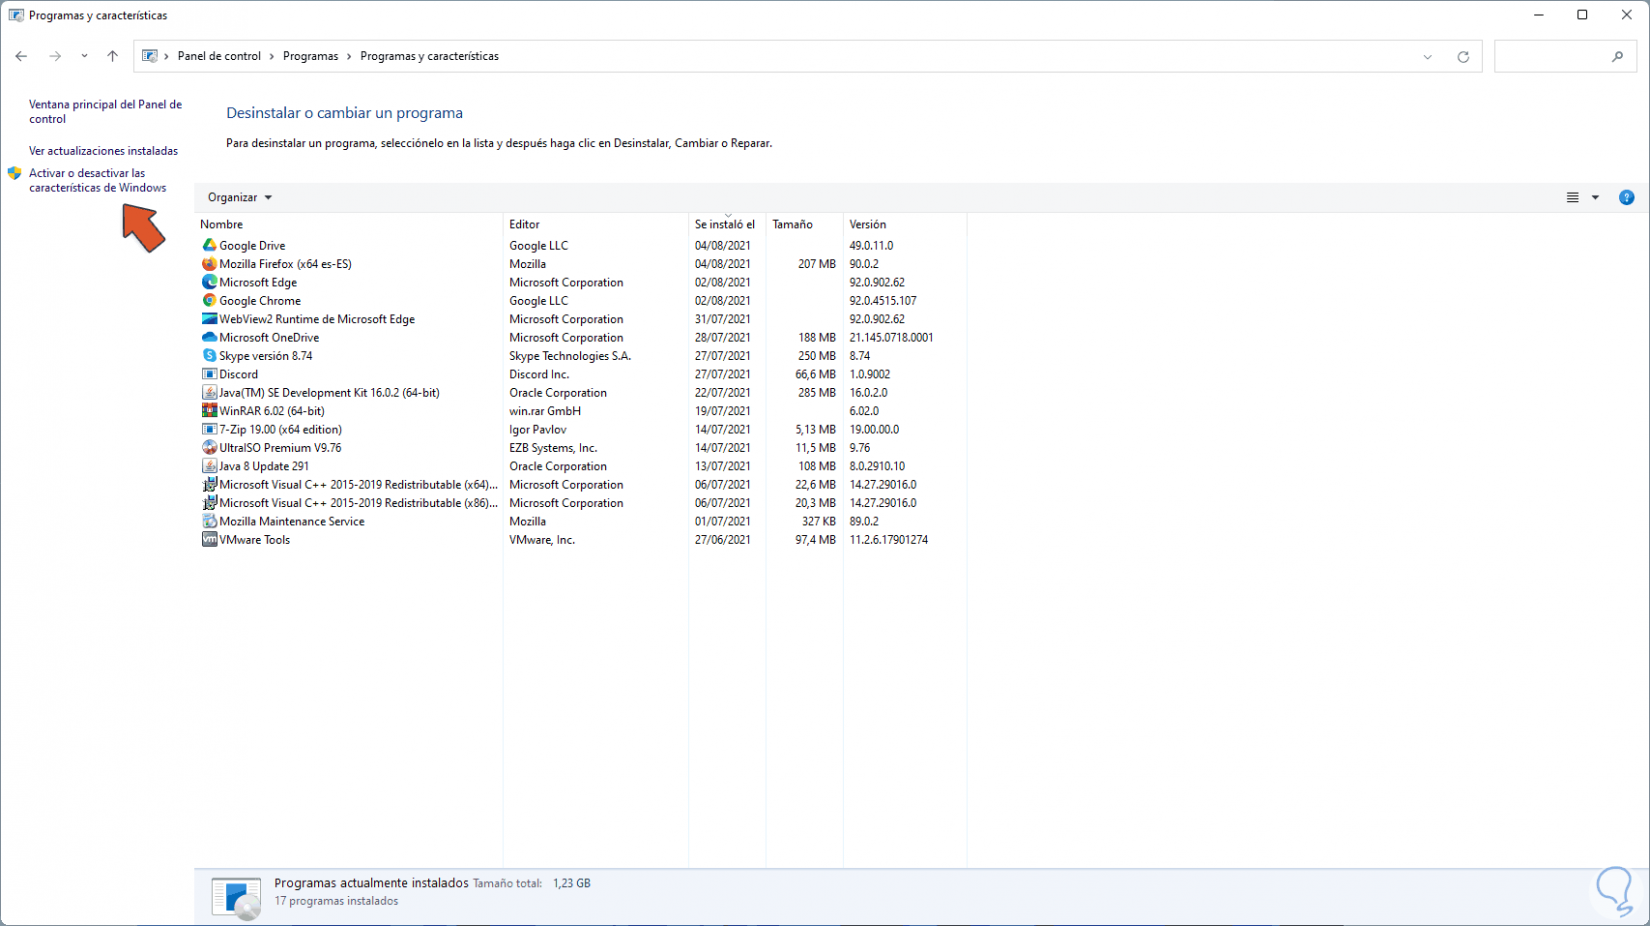Click in the search box

click(1564, 57)
